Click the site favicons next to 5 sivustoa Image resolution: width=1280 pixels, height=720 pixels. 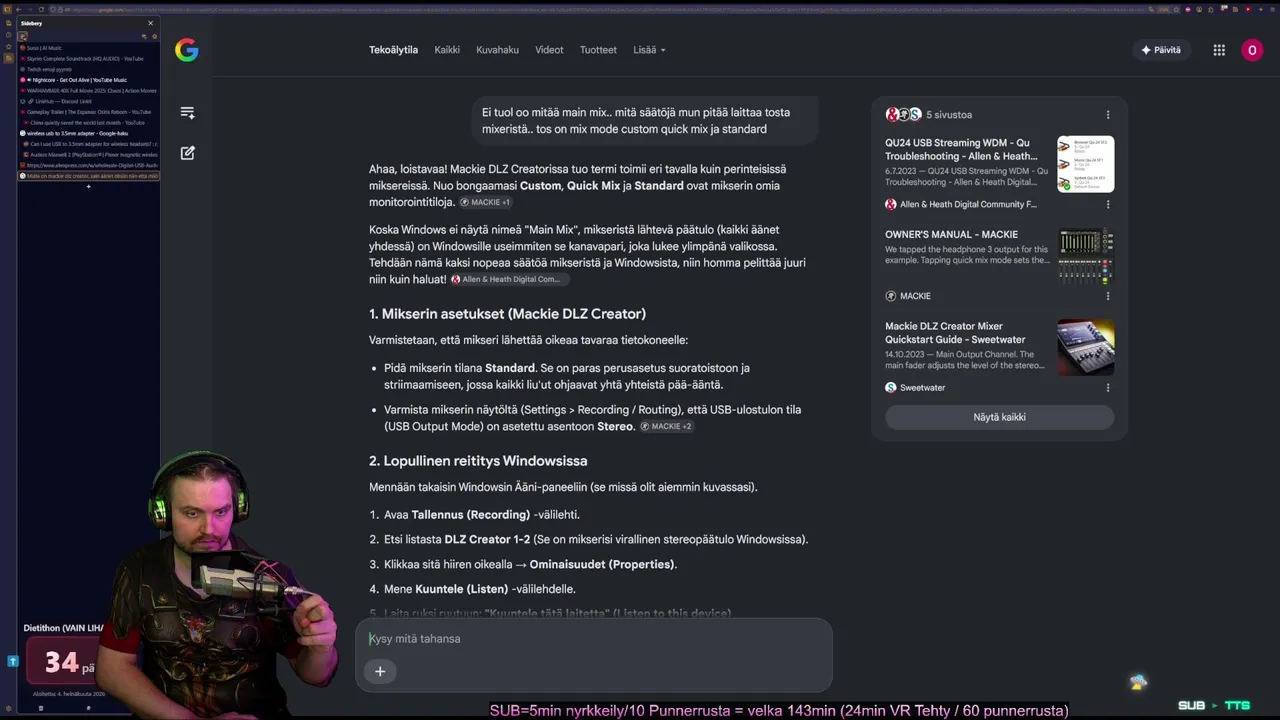point(903,115)
